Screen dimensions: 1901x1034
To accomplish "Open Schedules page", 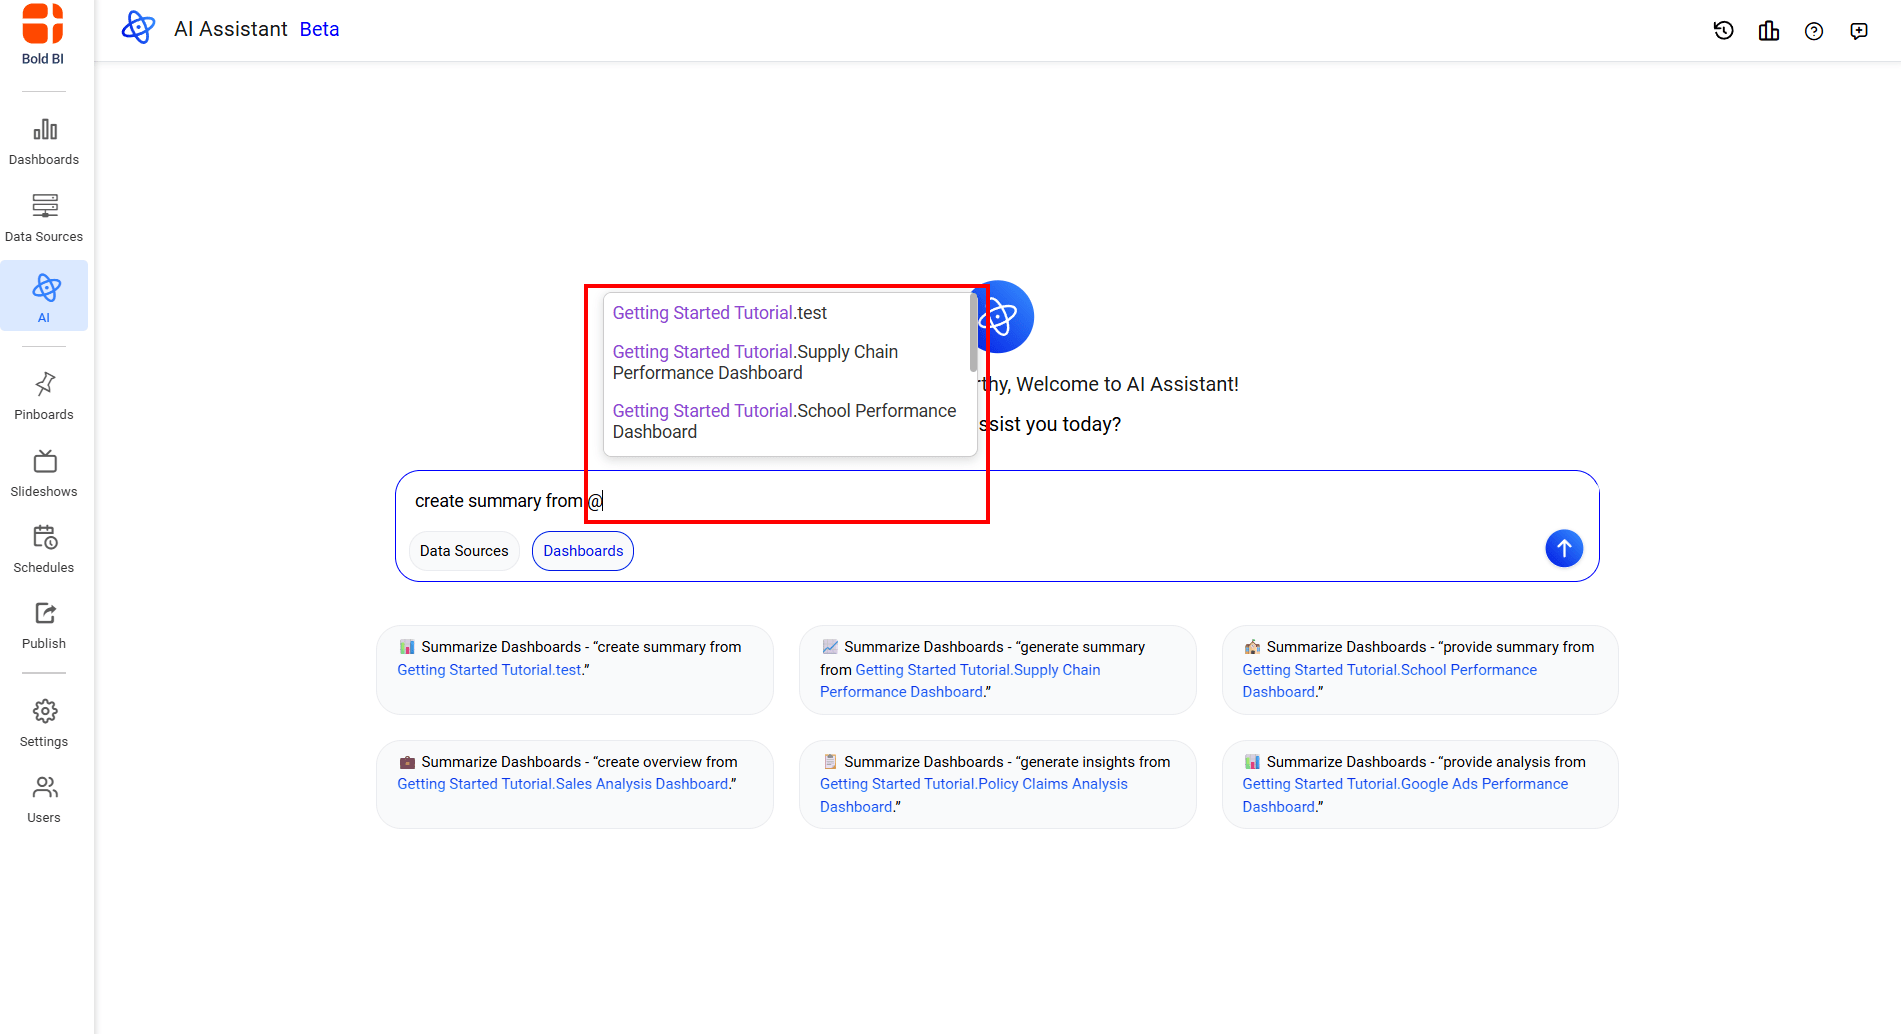I will pos(44,549).
